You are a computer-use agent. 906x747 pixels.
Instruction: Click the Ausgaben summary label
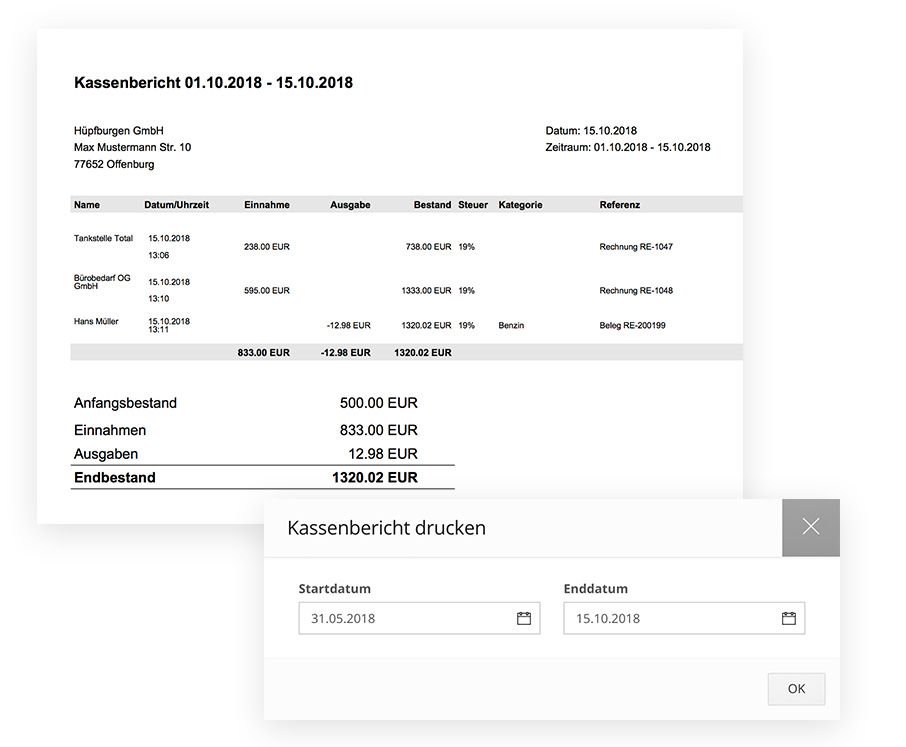106,454
